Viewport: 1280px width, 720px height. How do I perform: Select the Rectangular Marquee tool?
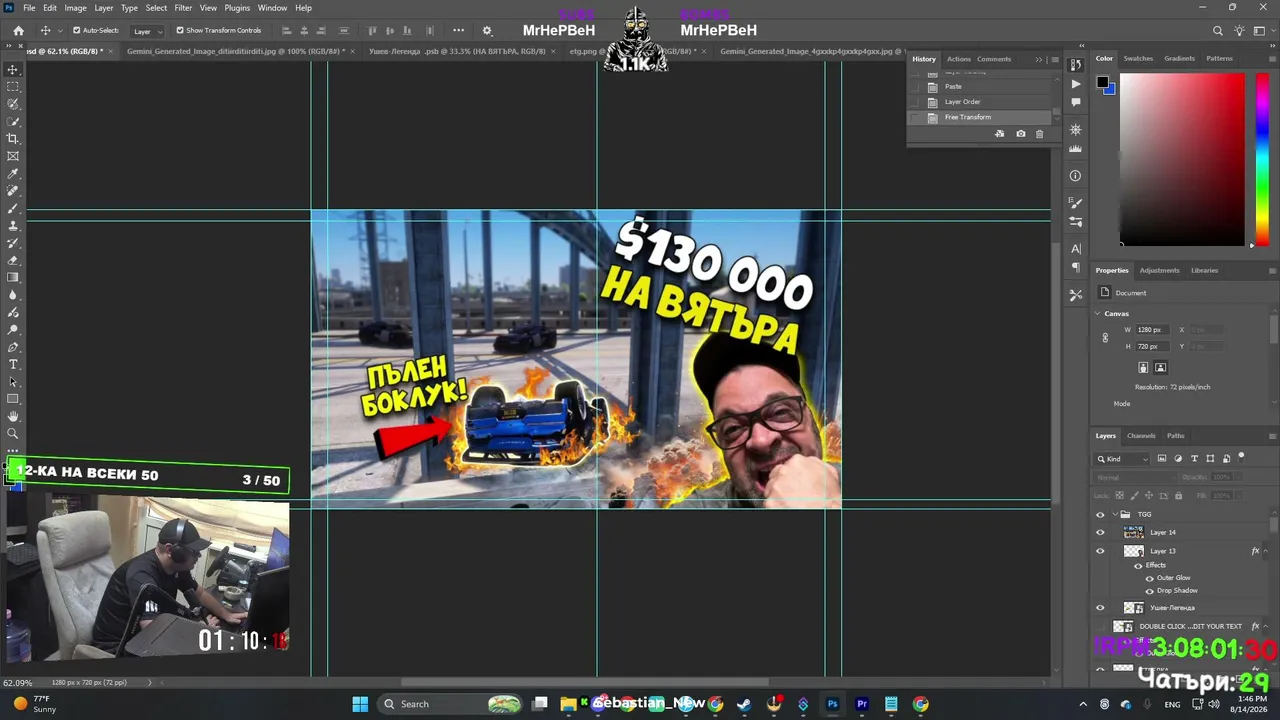click(x=13, y=87)
